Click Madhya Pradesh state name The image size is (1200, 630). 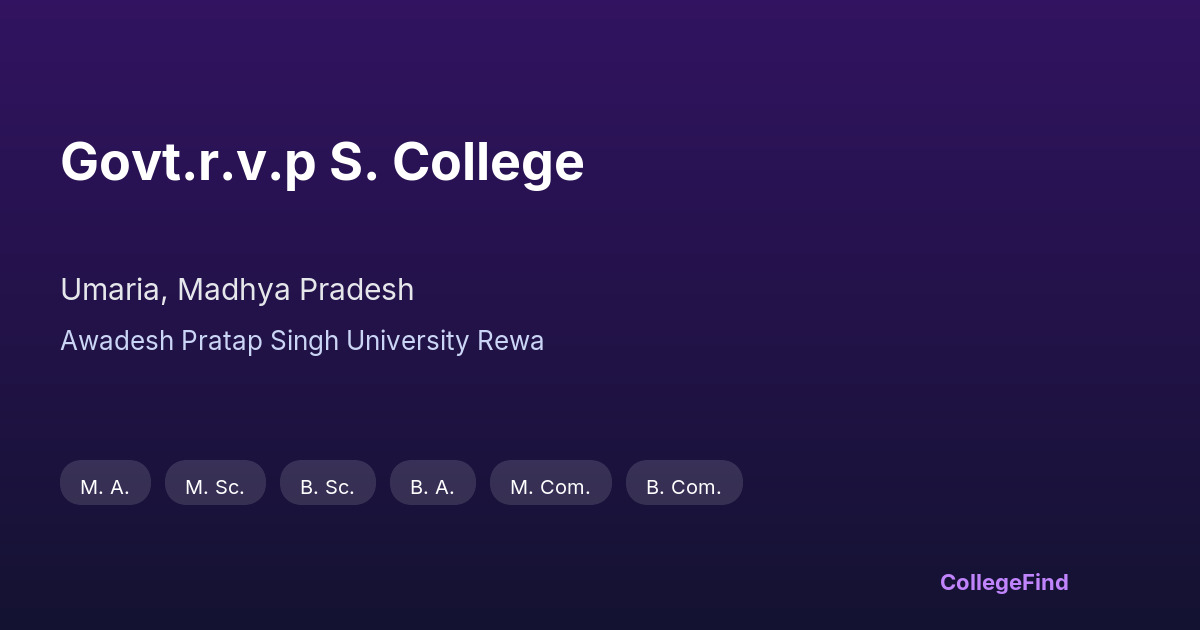pos(295,290)
